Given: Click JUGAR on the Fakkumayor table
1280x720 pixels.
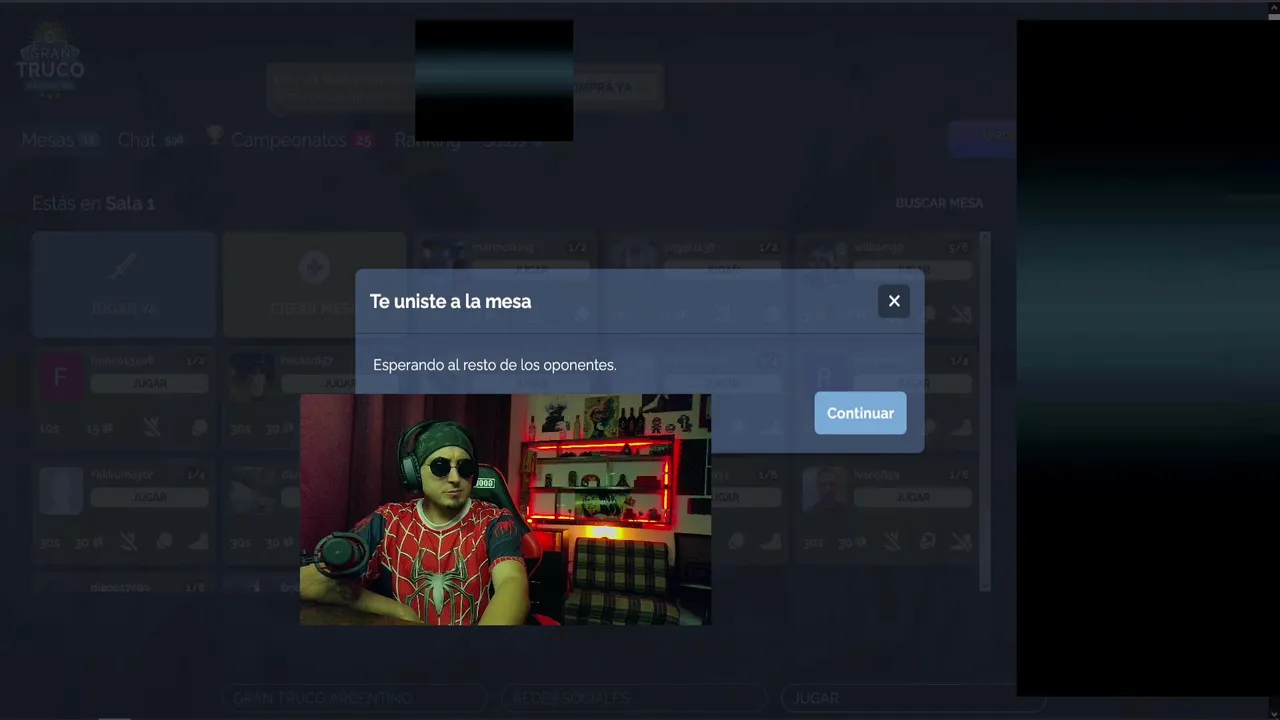Looking at the screenshot, I should (x=150, y=497).
